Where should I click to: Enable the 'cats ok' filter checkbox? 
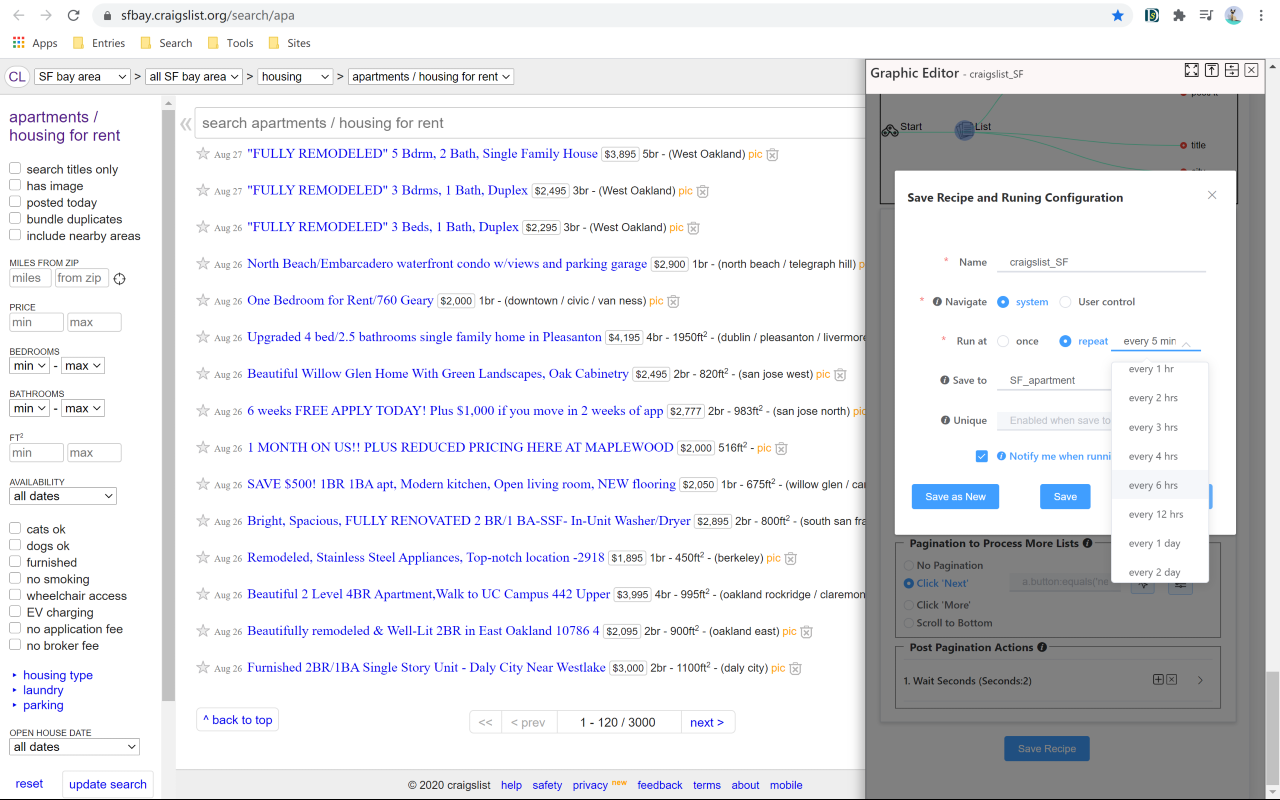[x=15, y=529]
